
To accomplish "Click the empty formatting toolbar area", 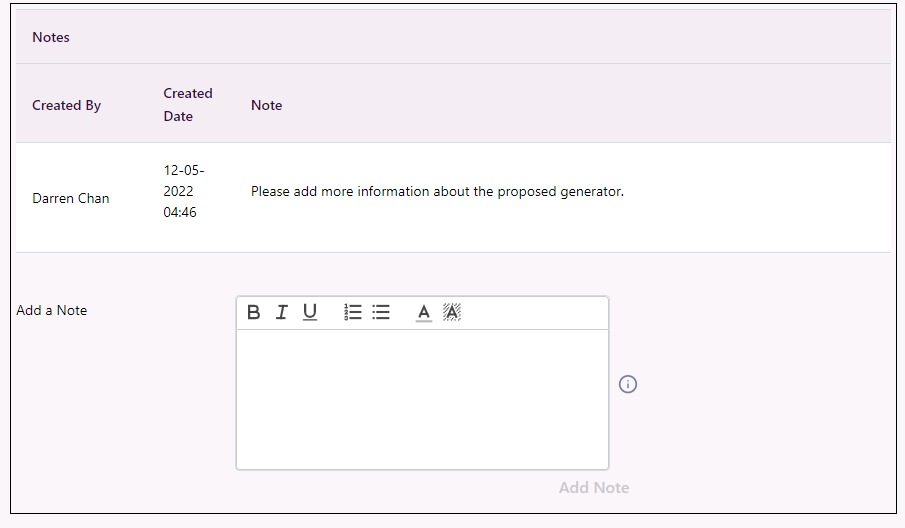I will [x=534, y=313].
